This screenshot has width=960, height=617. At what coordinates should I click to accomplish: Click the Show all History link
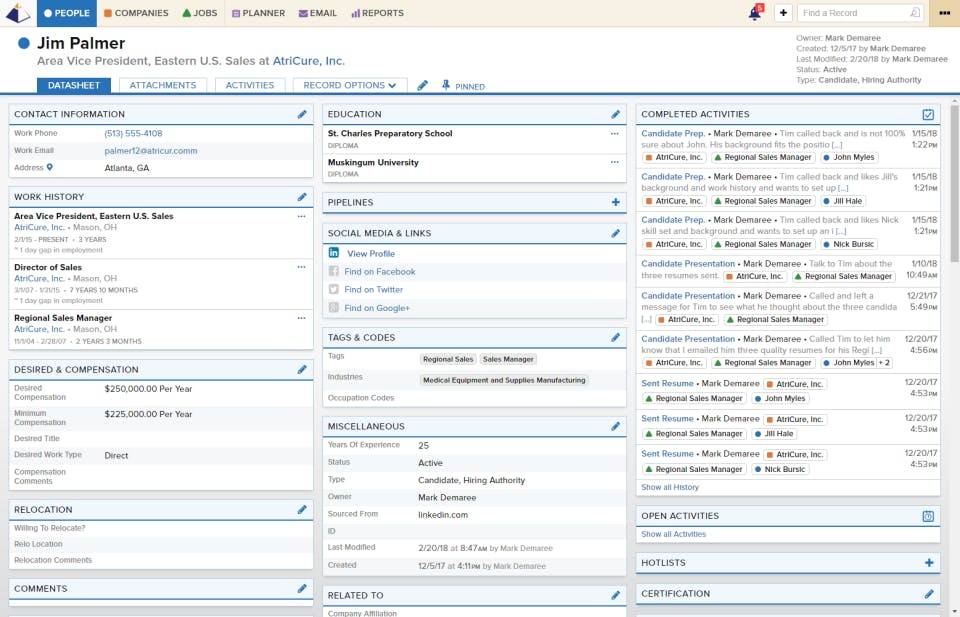click(670, 487)
